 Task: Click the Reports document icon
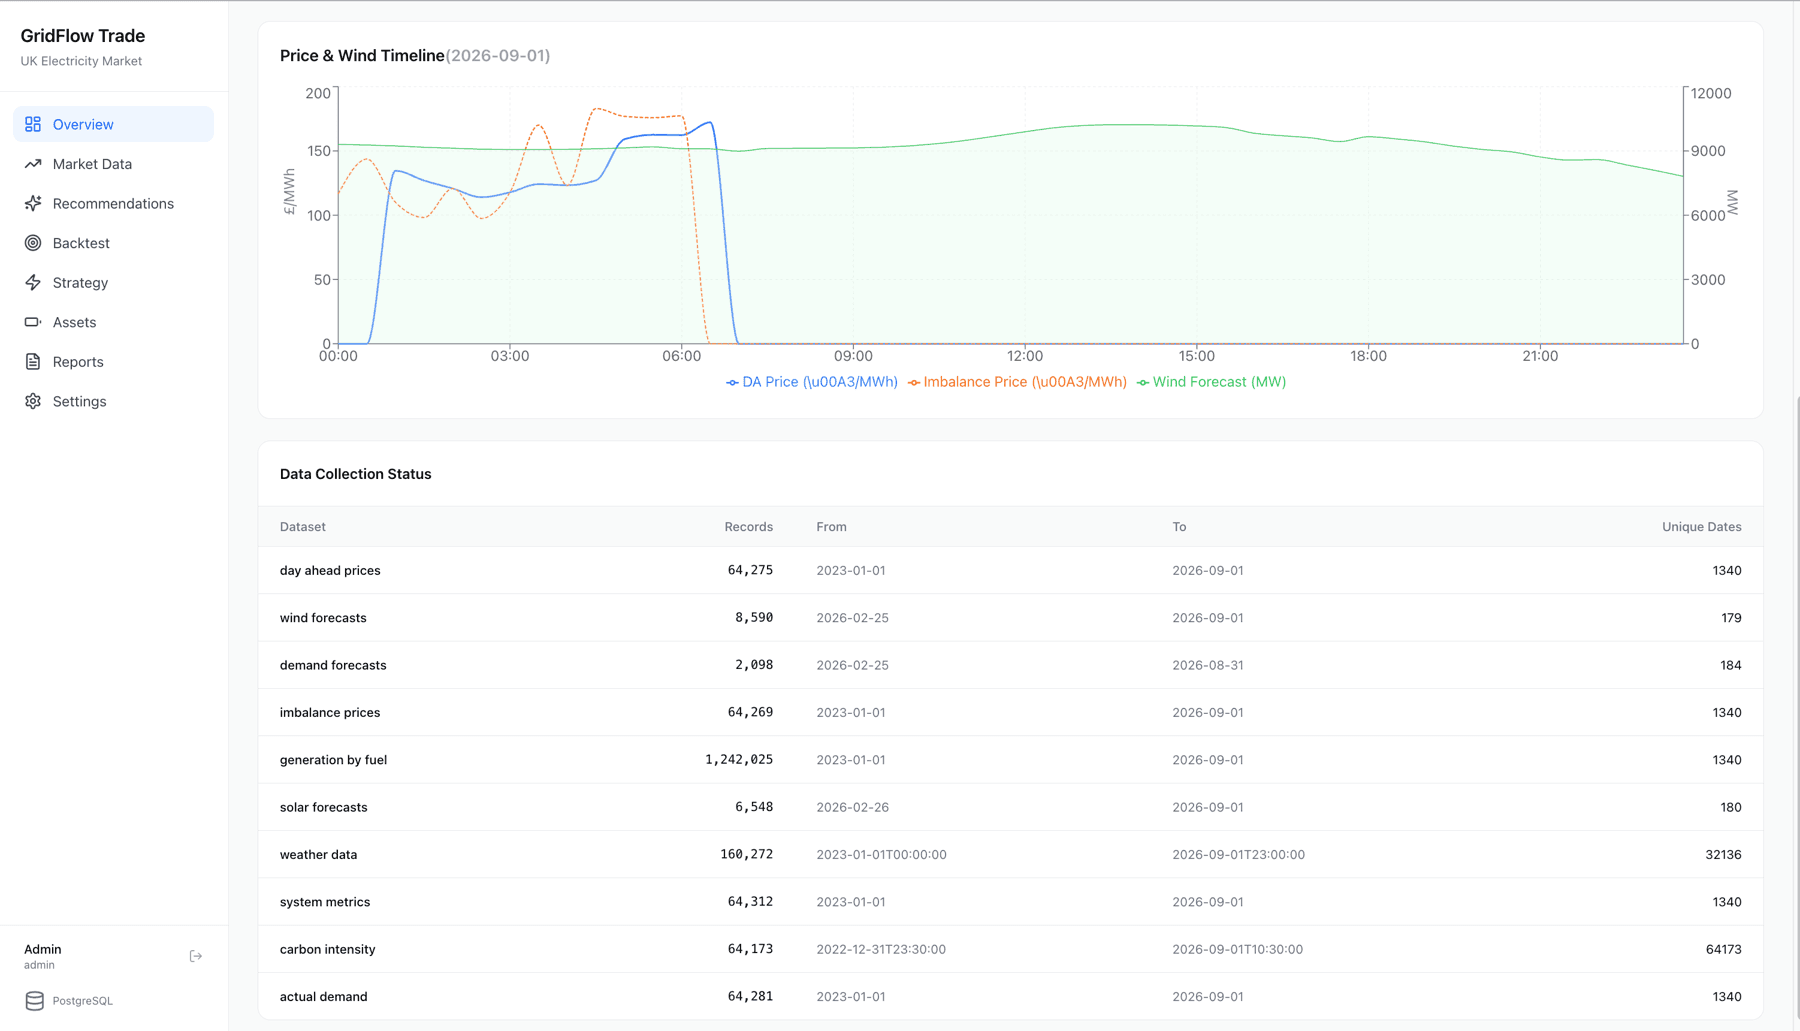(33, 362)
